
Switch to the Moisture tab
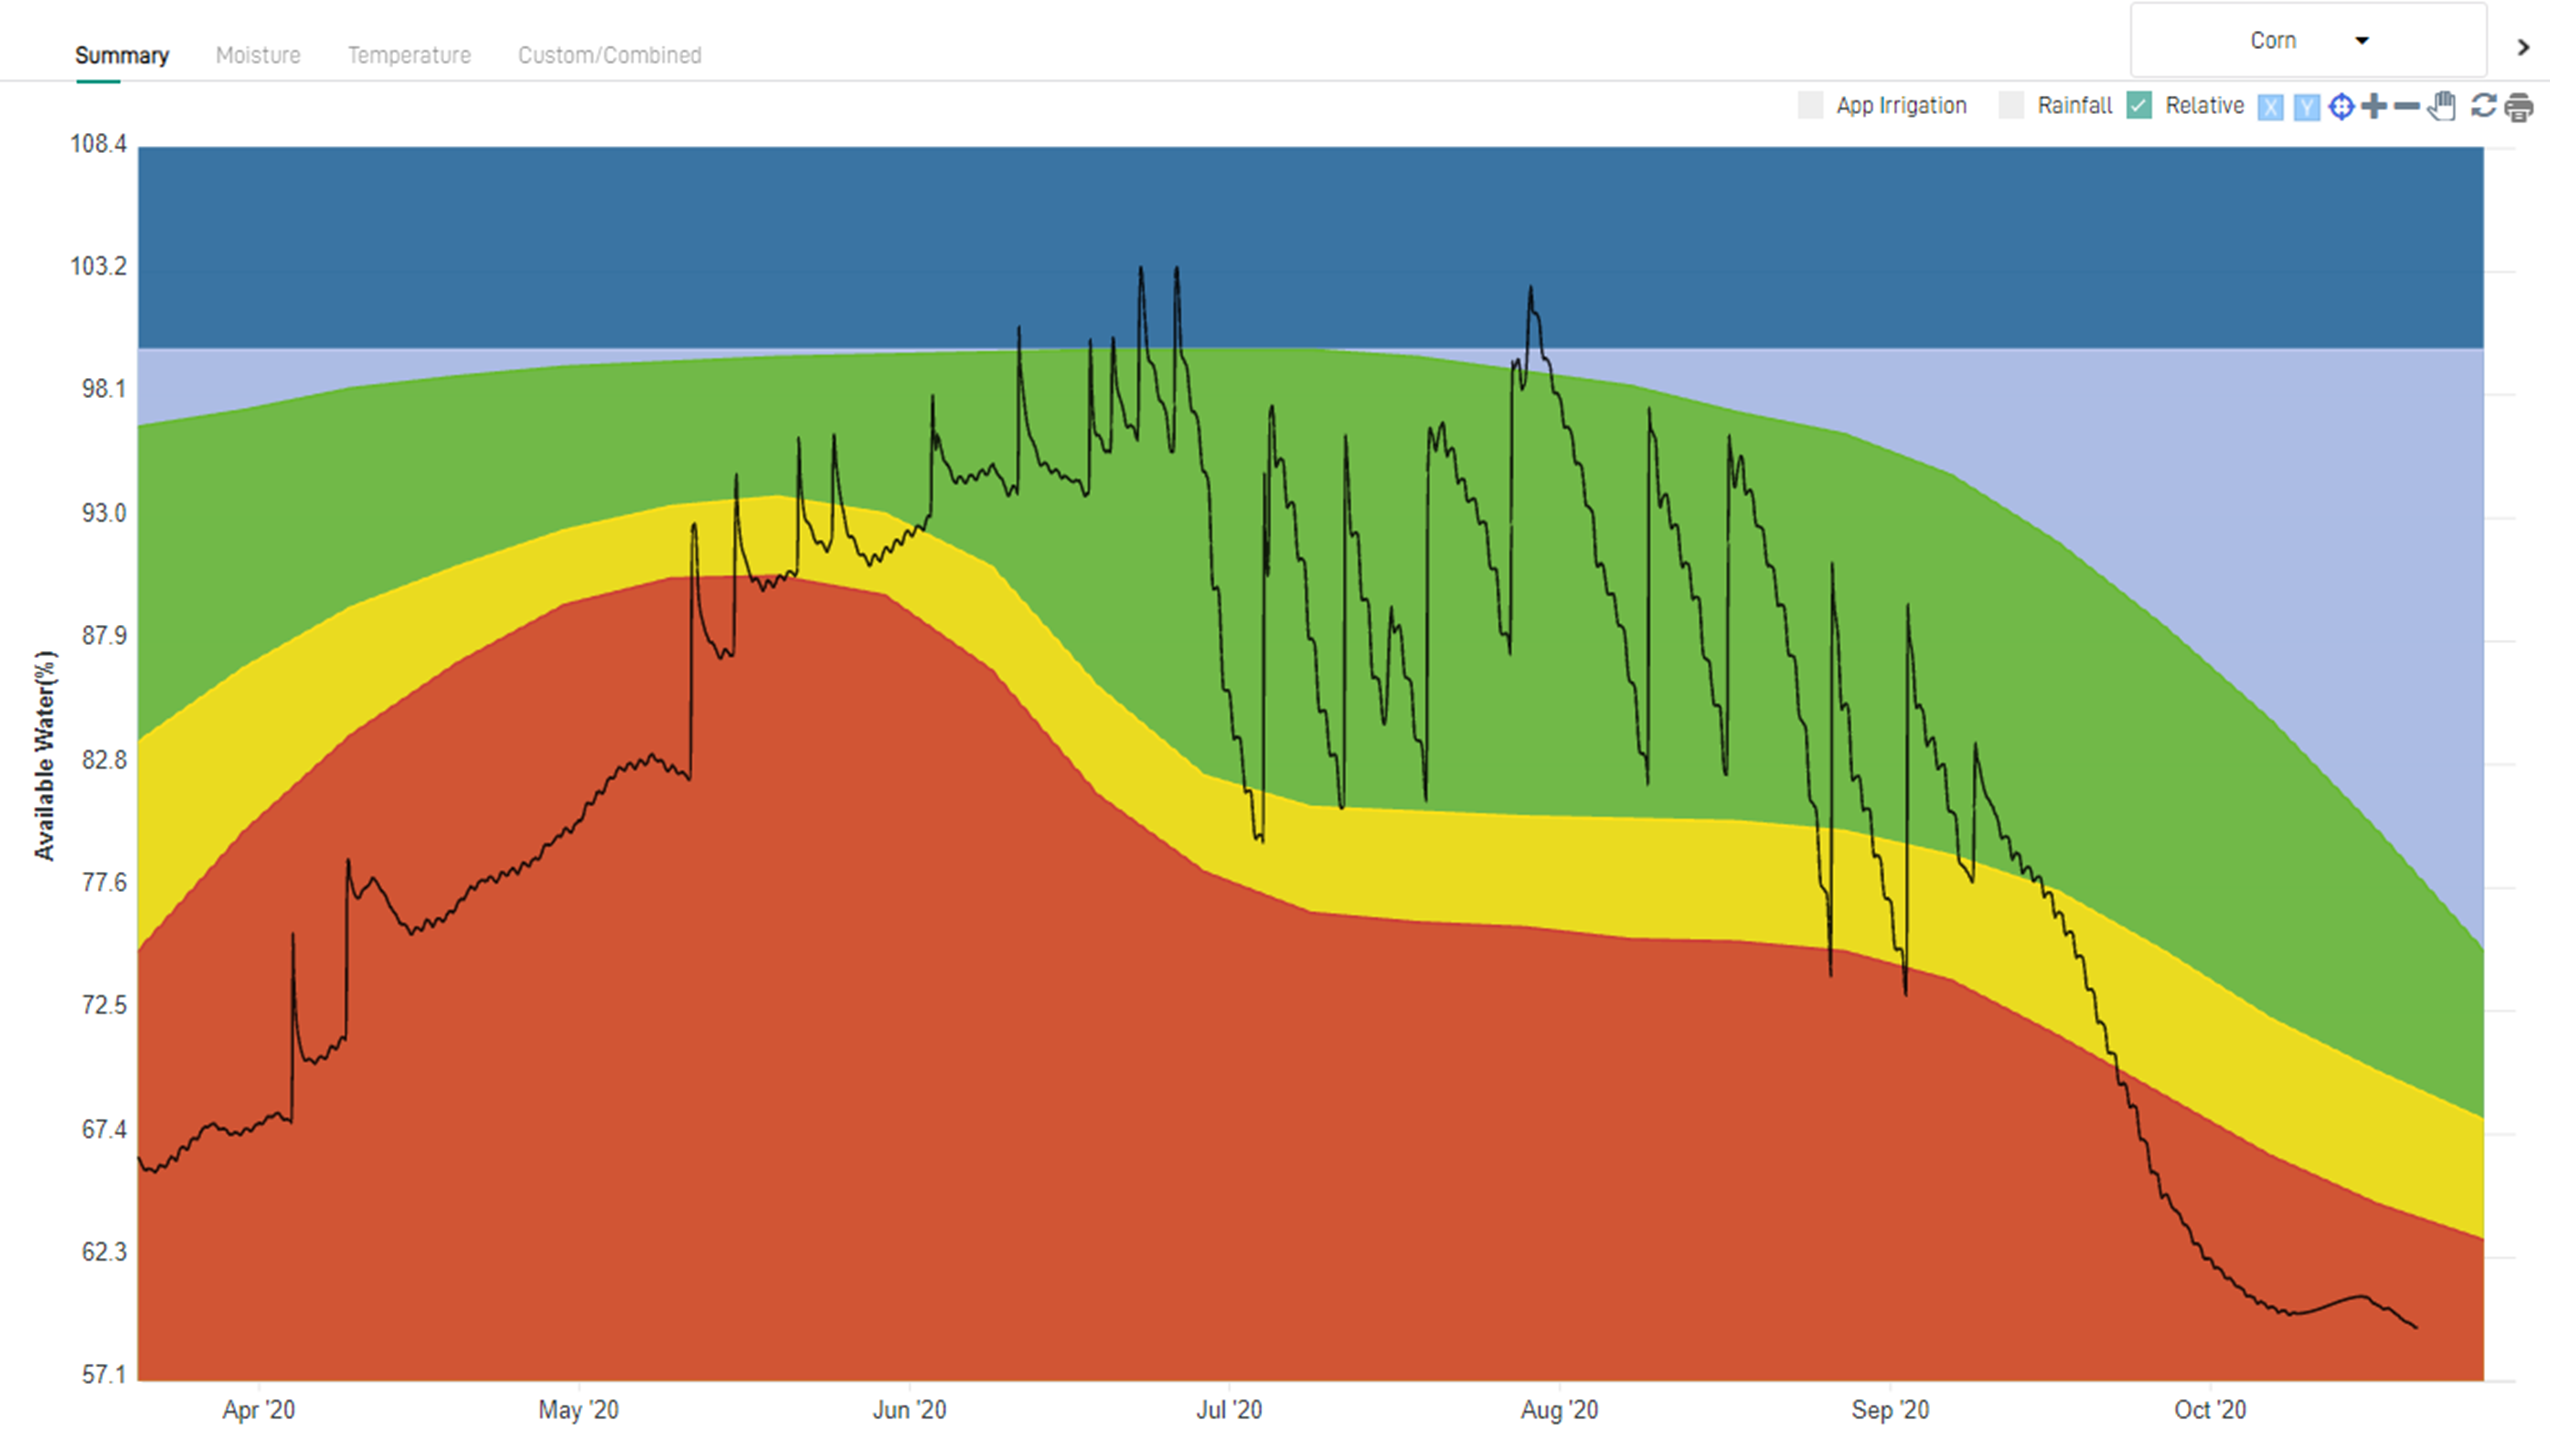tap(258, 55)
